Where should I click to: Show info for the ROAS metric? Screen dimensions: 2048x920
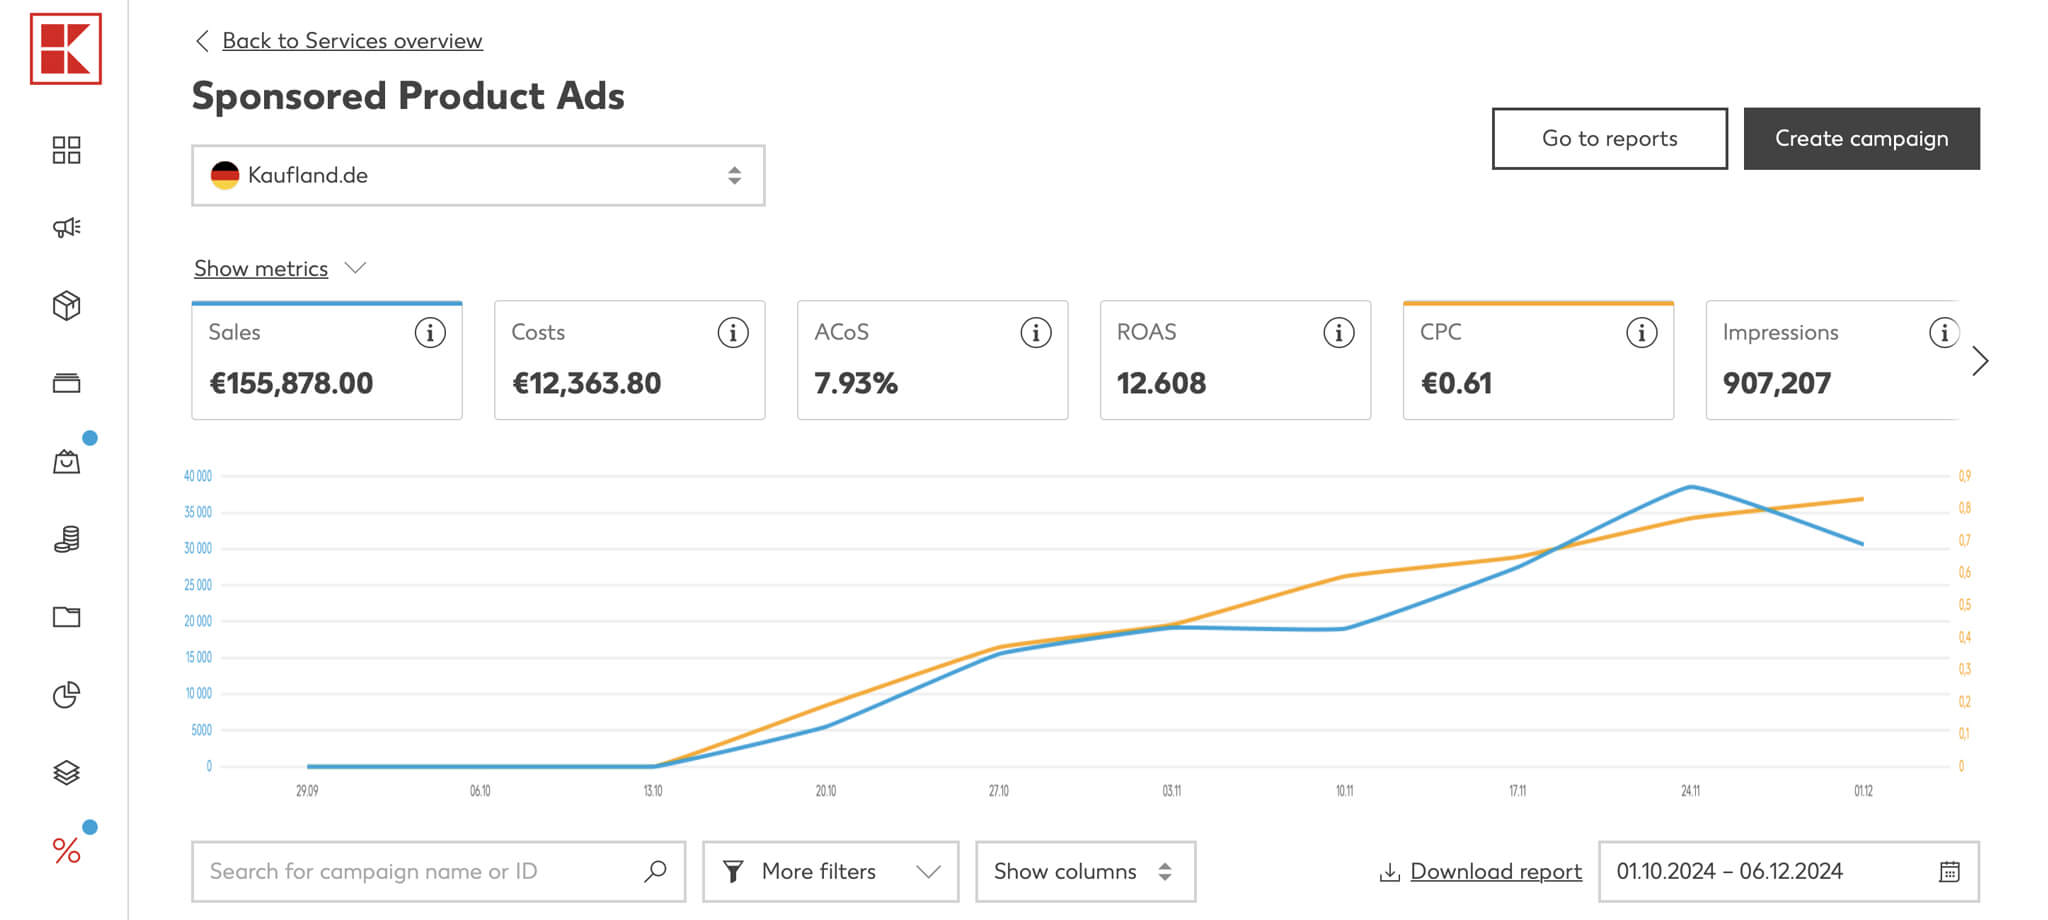(x=1338, y=333)
